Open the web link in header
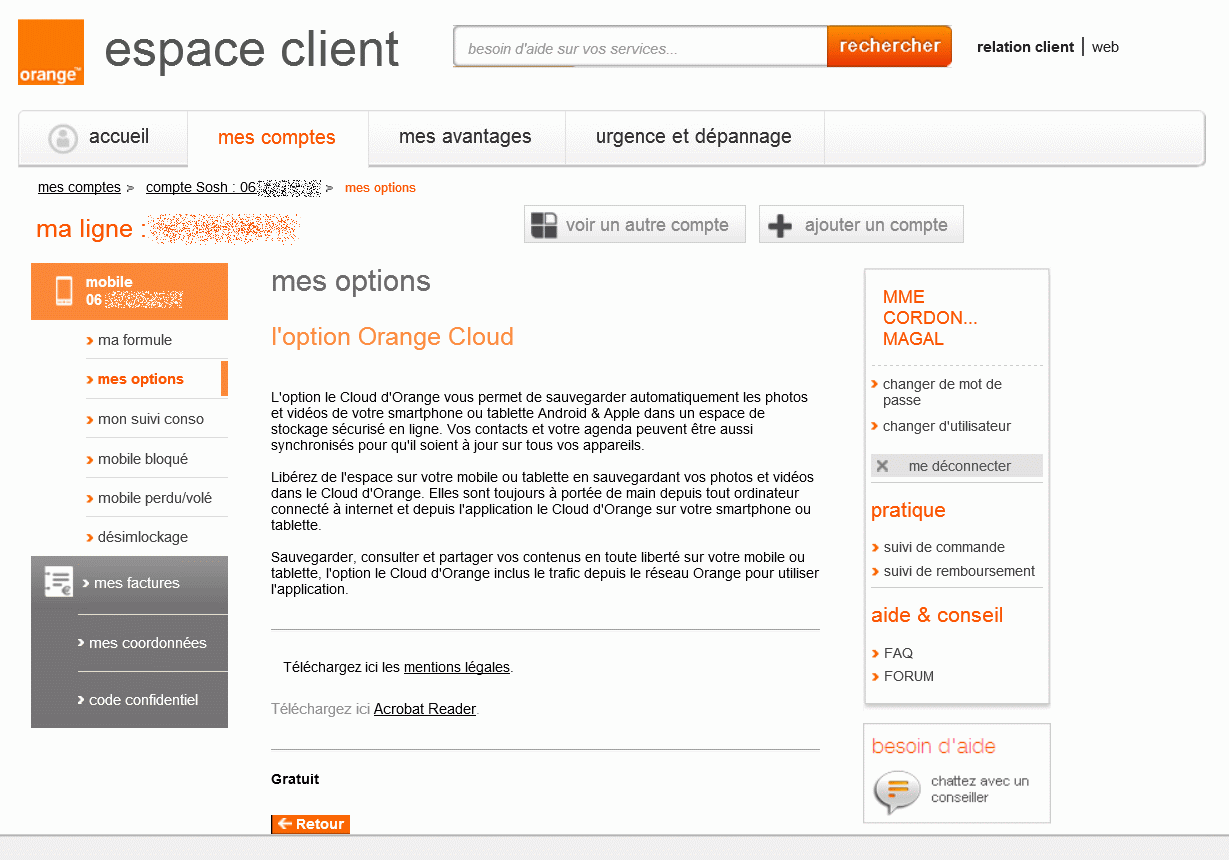Screen dimensions: 1229x860 1105,47
